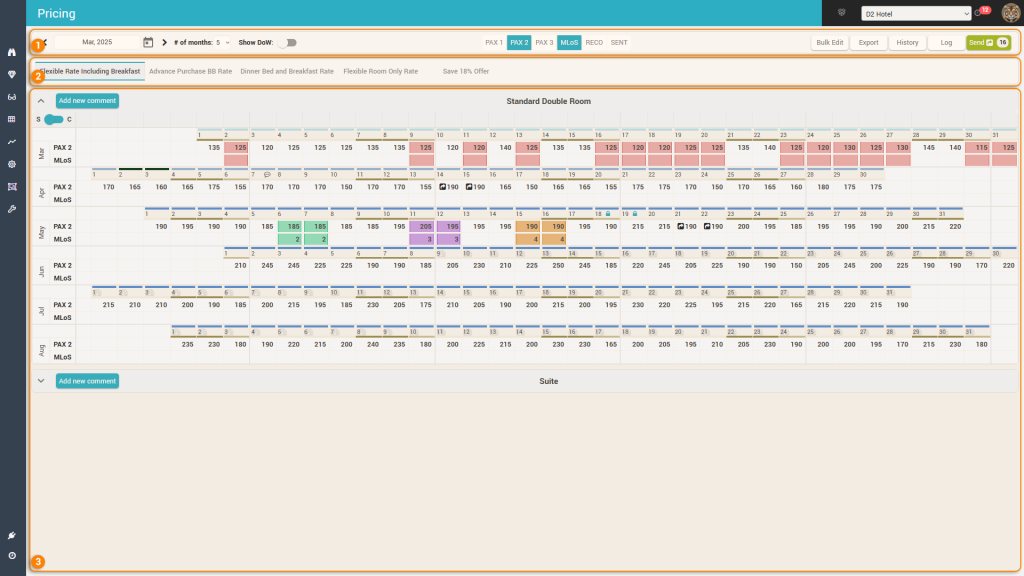Image resolution: width=1024 pixels, height=576 pixels.
Task: Click the rocket icon at sidebar bottom
Action: tap(12, 536)
